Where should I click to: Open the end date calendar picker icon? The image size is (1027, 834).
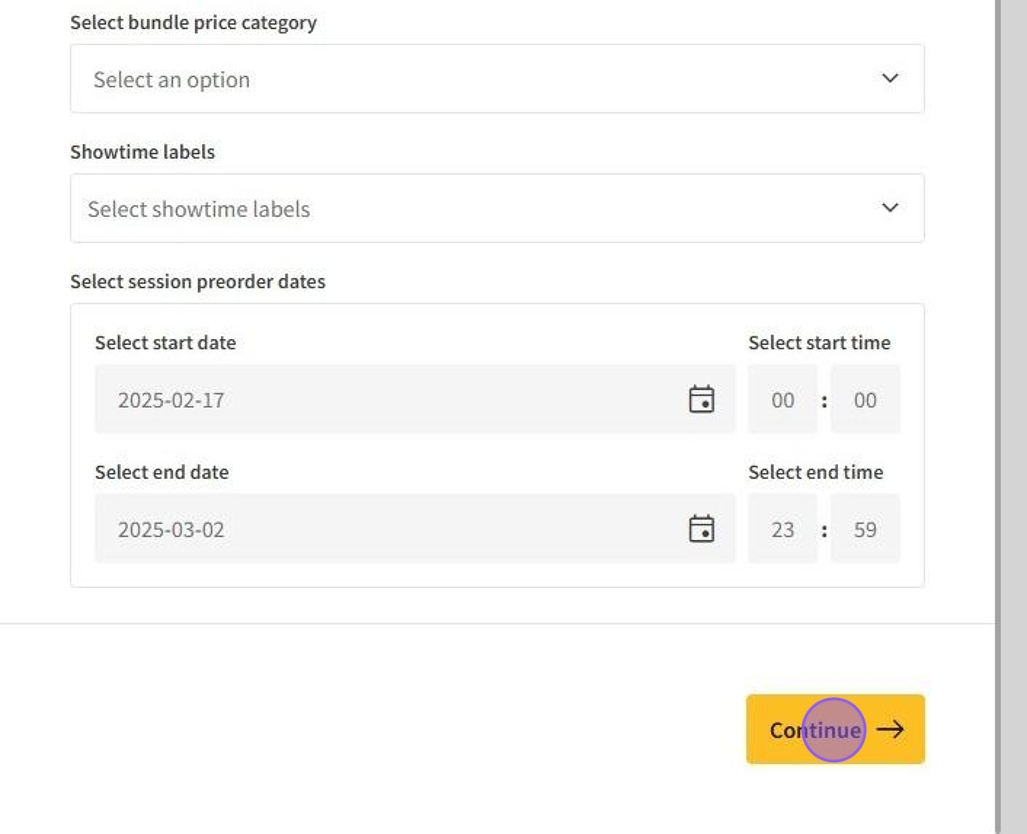(x=702, y=528)
